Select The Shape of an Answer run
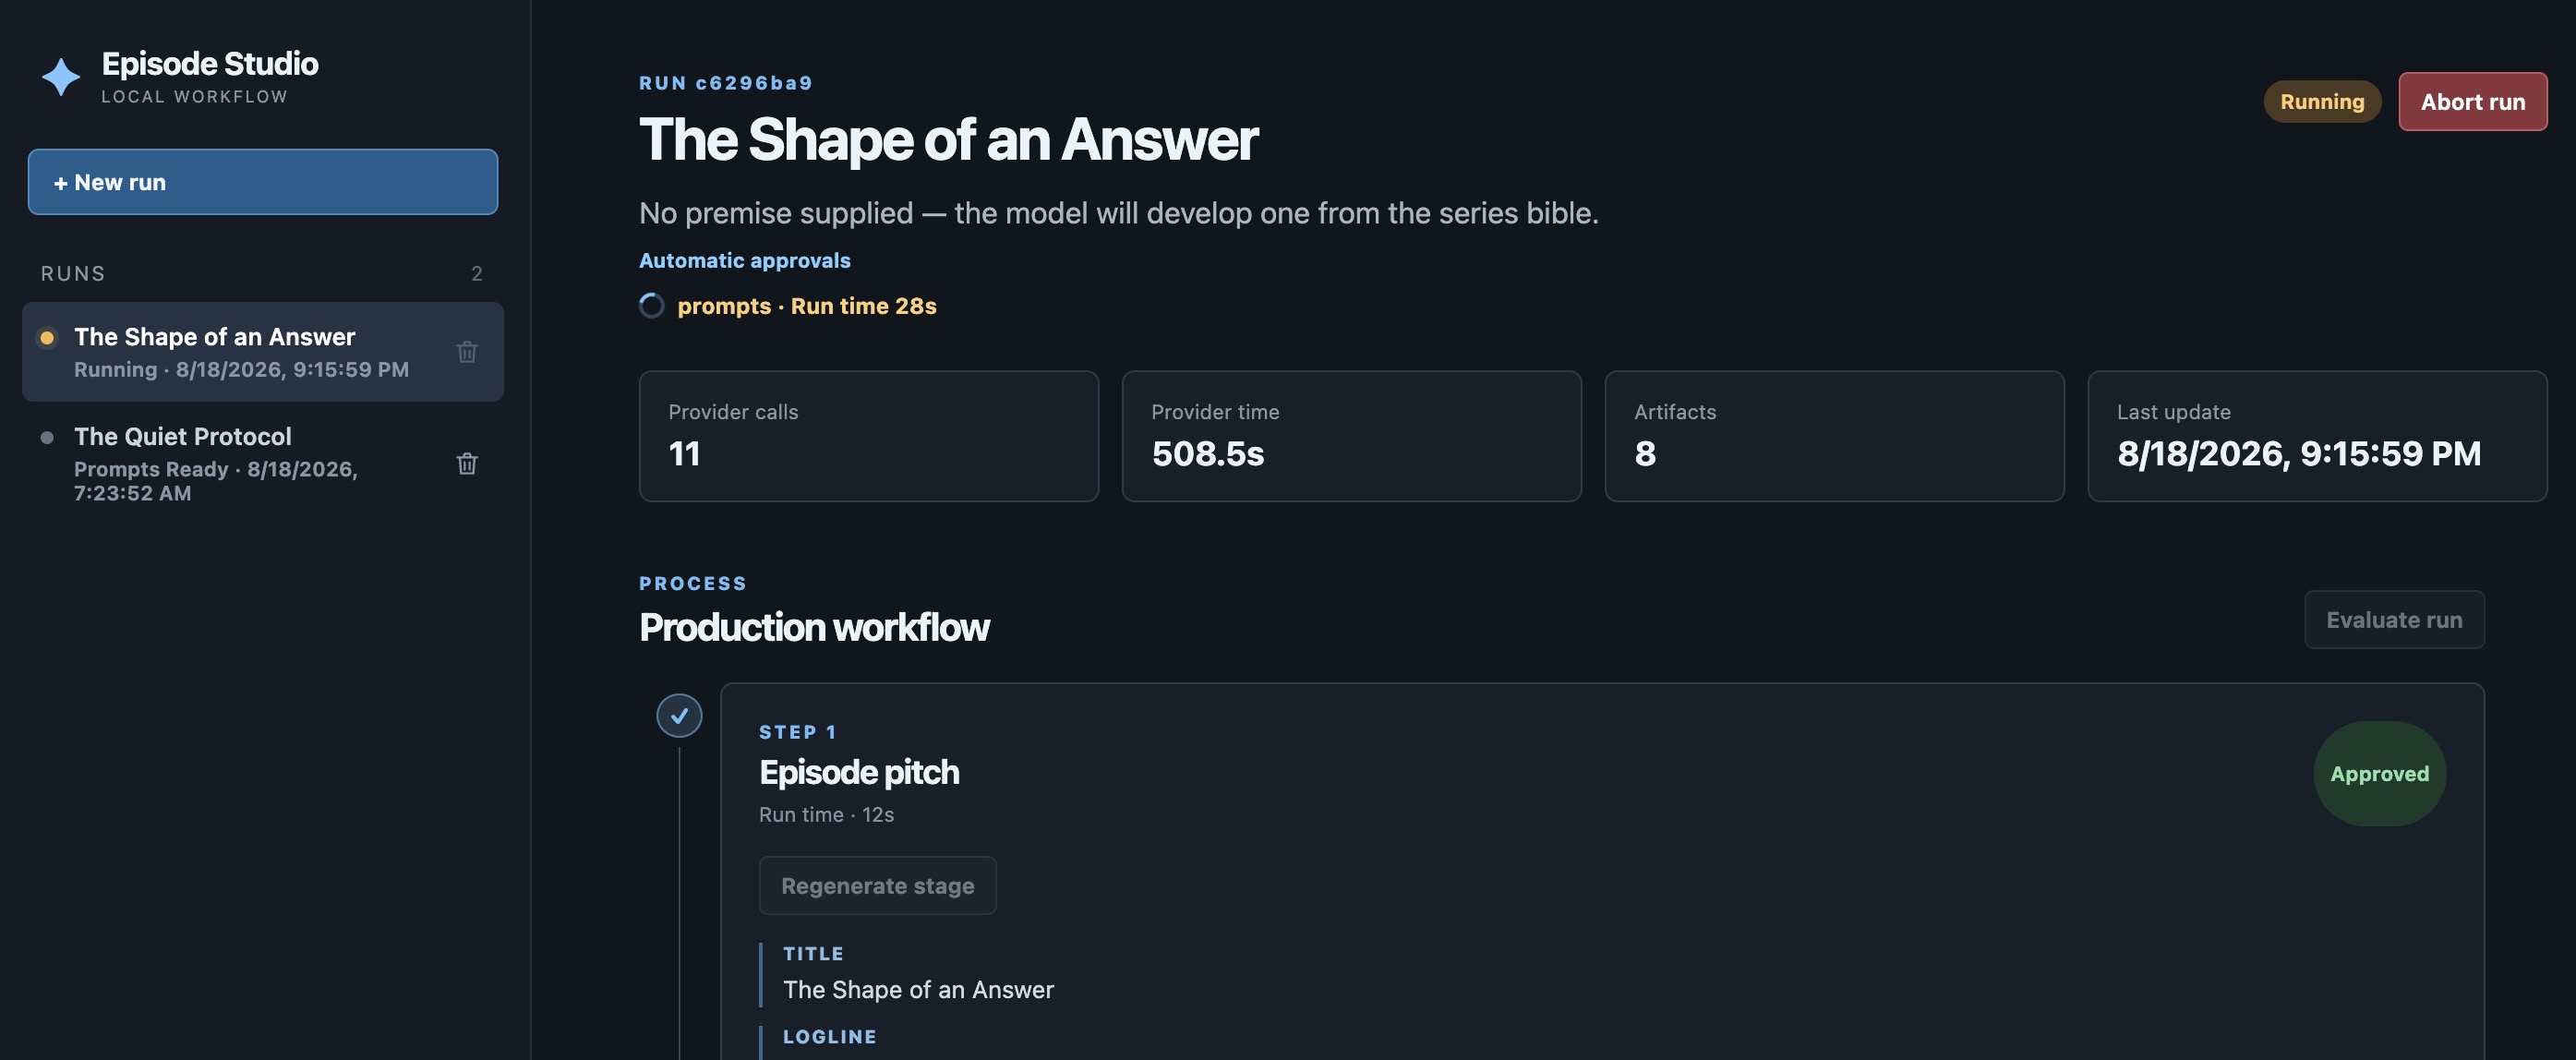This screenshot has width=2576, height=1060. click(263, 352)
